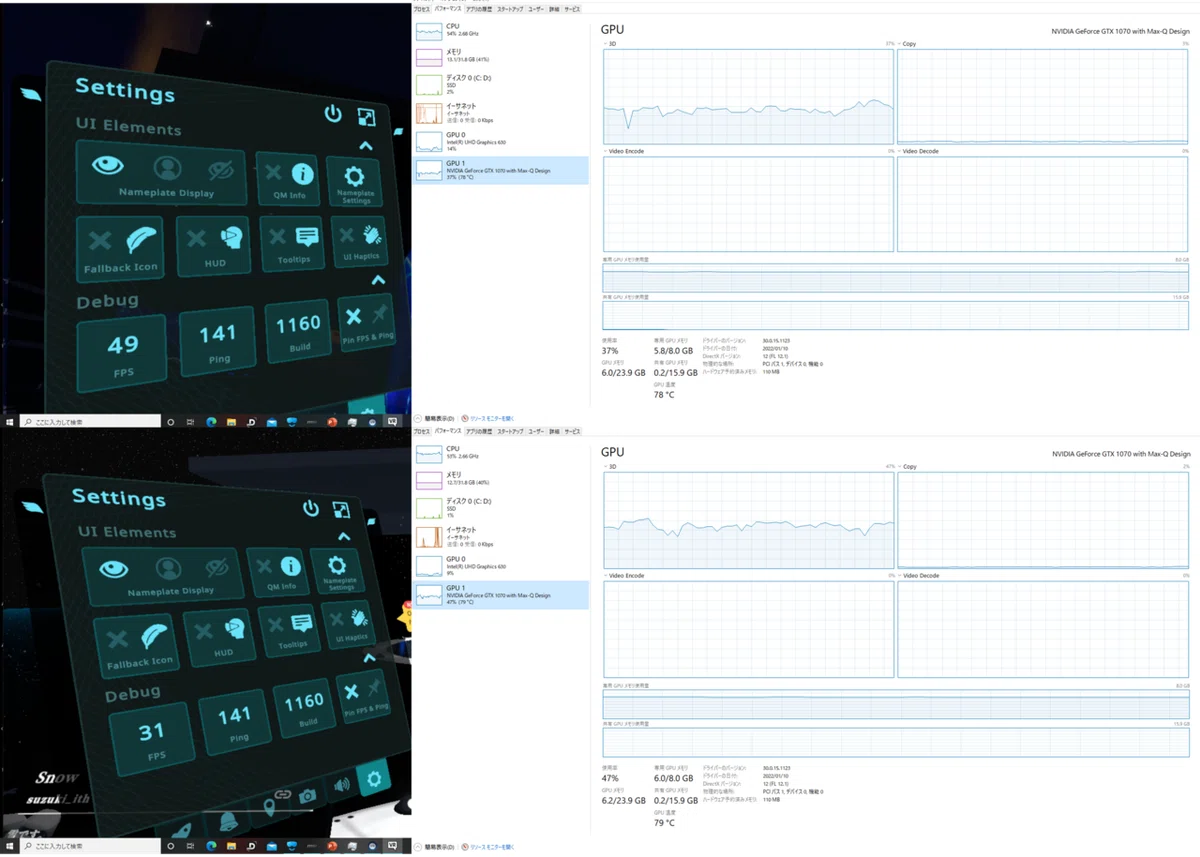Select the hidden nameplates slashed eye in the 49 FPS menu

click(x=221, y=169)
